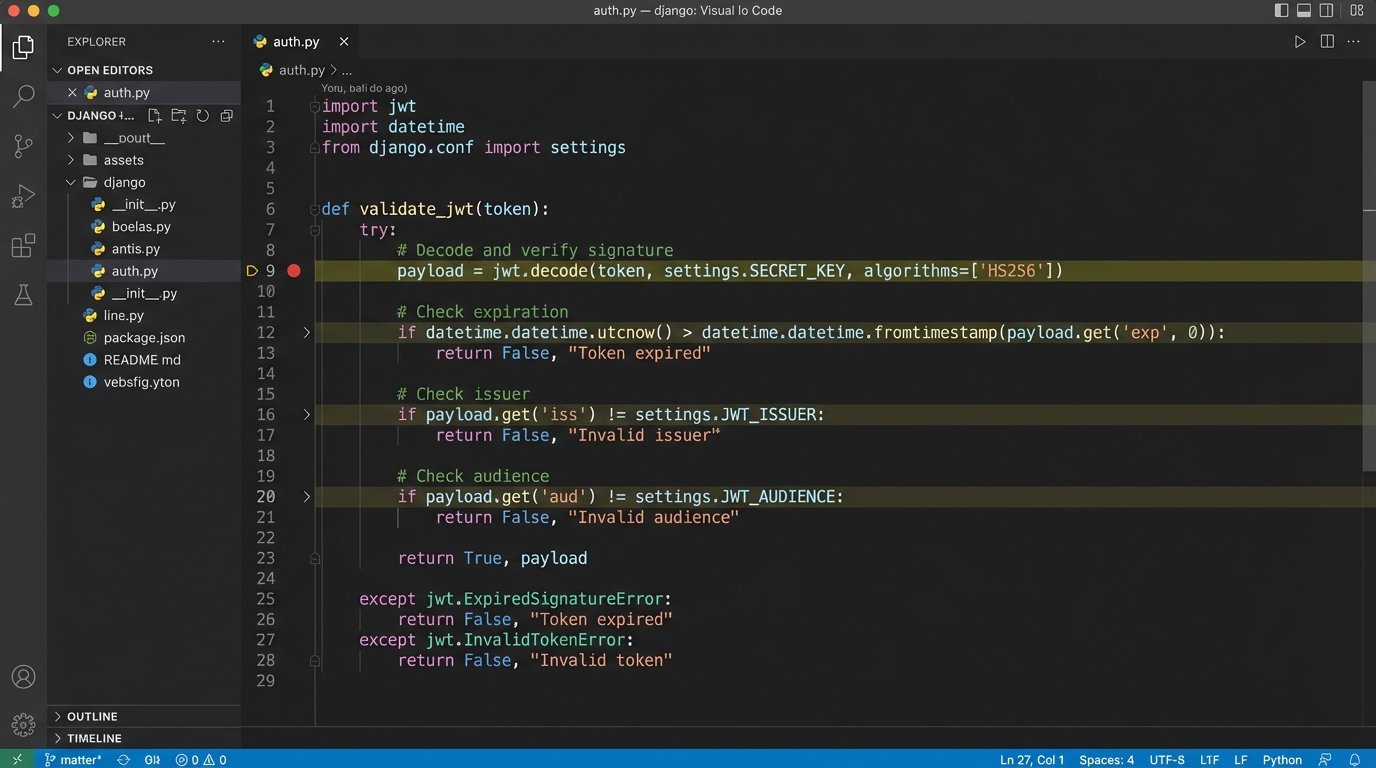Open the Accounts icon at bottom left
This screenshot has width=1376, height=768.
pos(23,676)
